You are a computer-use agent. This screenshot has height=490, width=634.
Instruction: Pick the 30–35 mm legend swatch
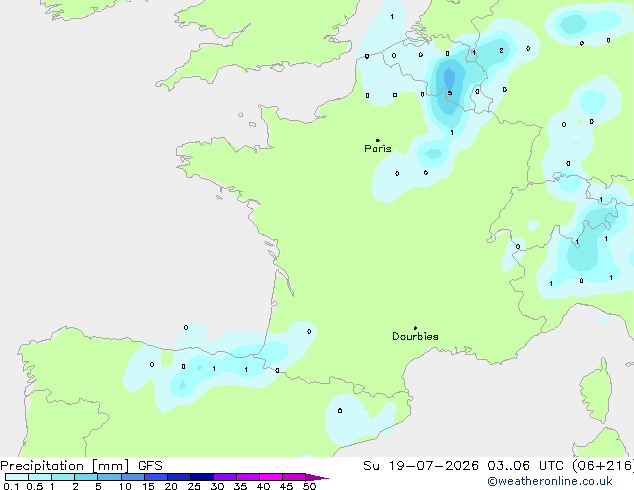pos(225,477)
